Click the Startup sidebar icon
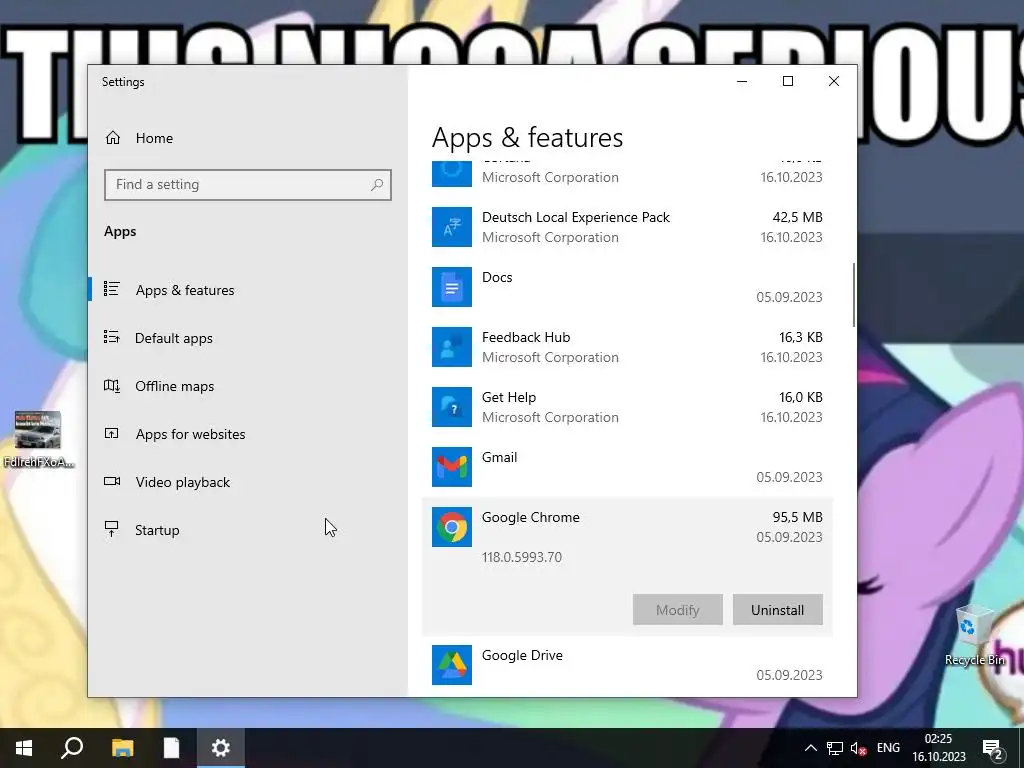 tap(112, 529)
